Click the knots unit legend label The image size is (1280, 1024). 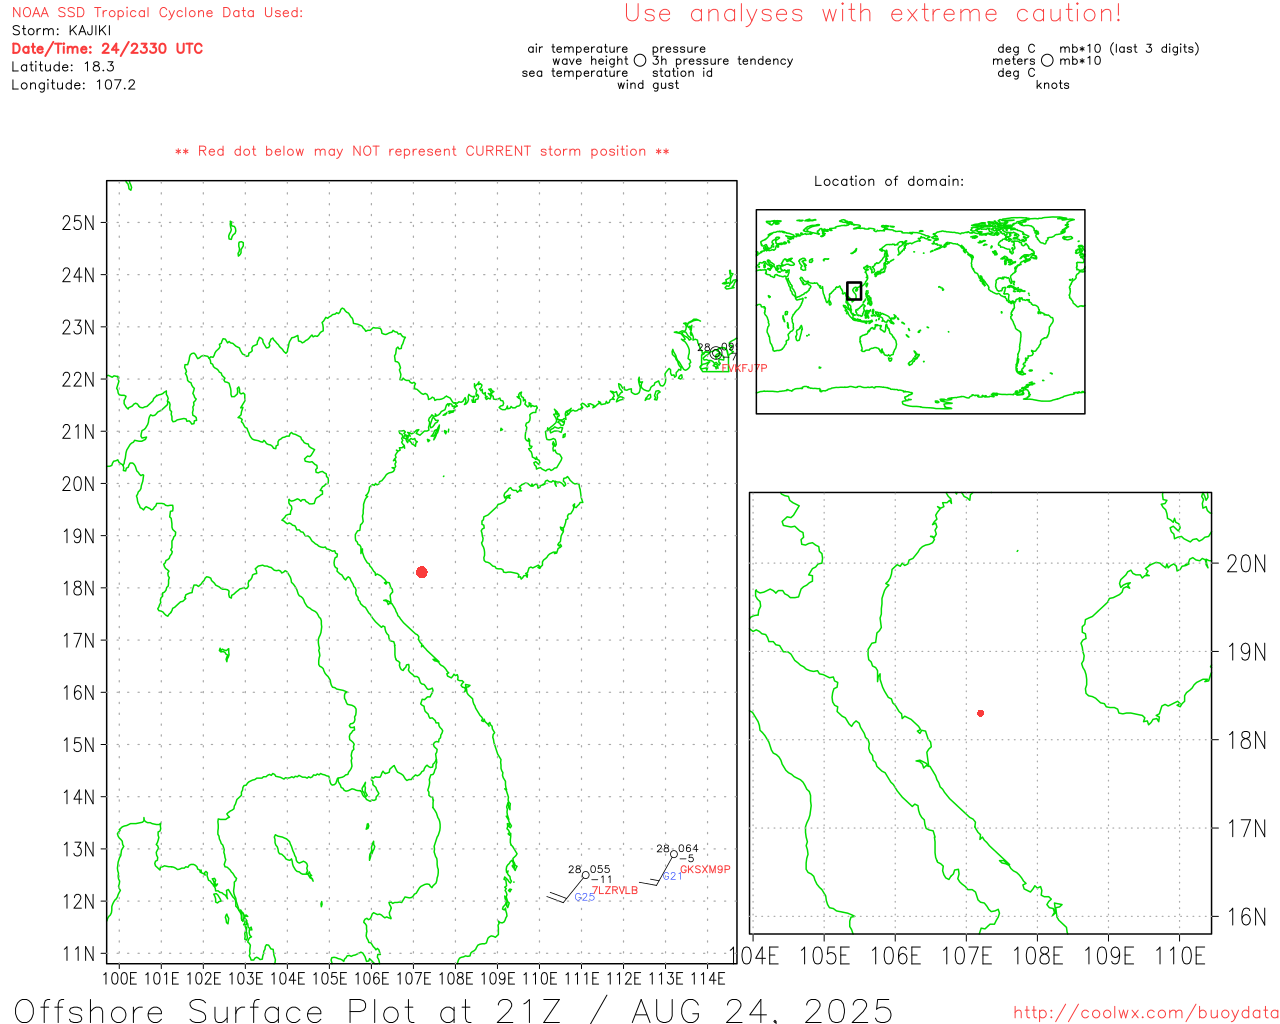(1053, 85)
